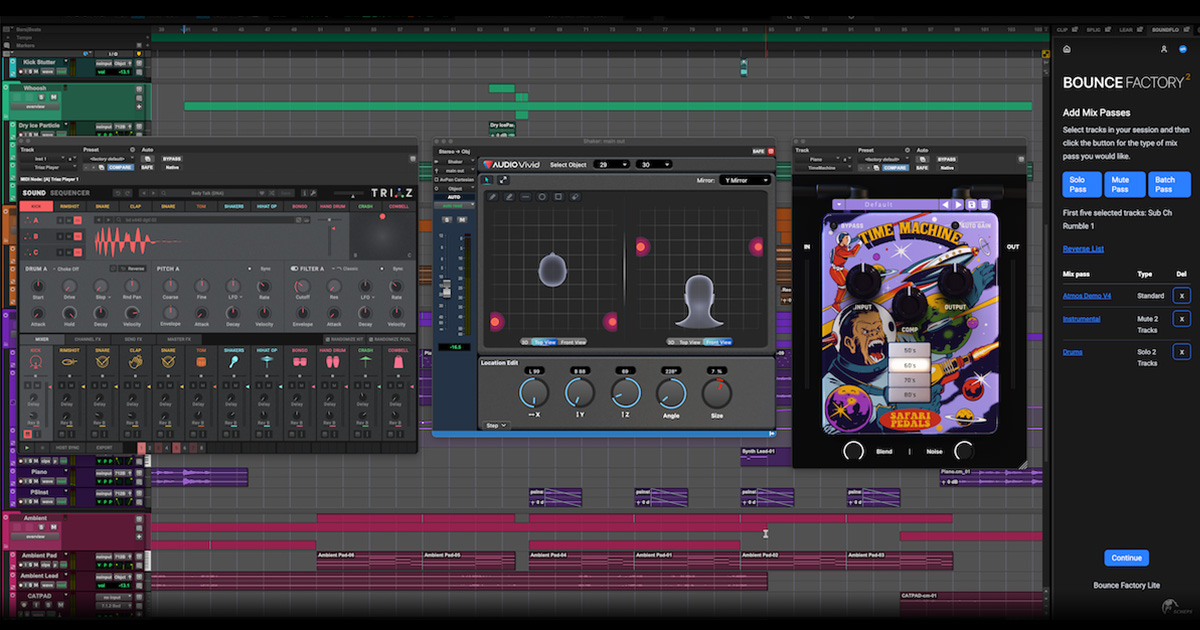Viewport: 1200px width, 630px height.
Task: Select the pointer tool in Audio Vivid toolbar
Action: coord(485,180)
